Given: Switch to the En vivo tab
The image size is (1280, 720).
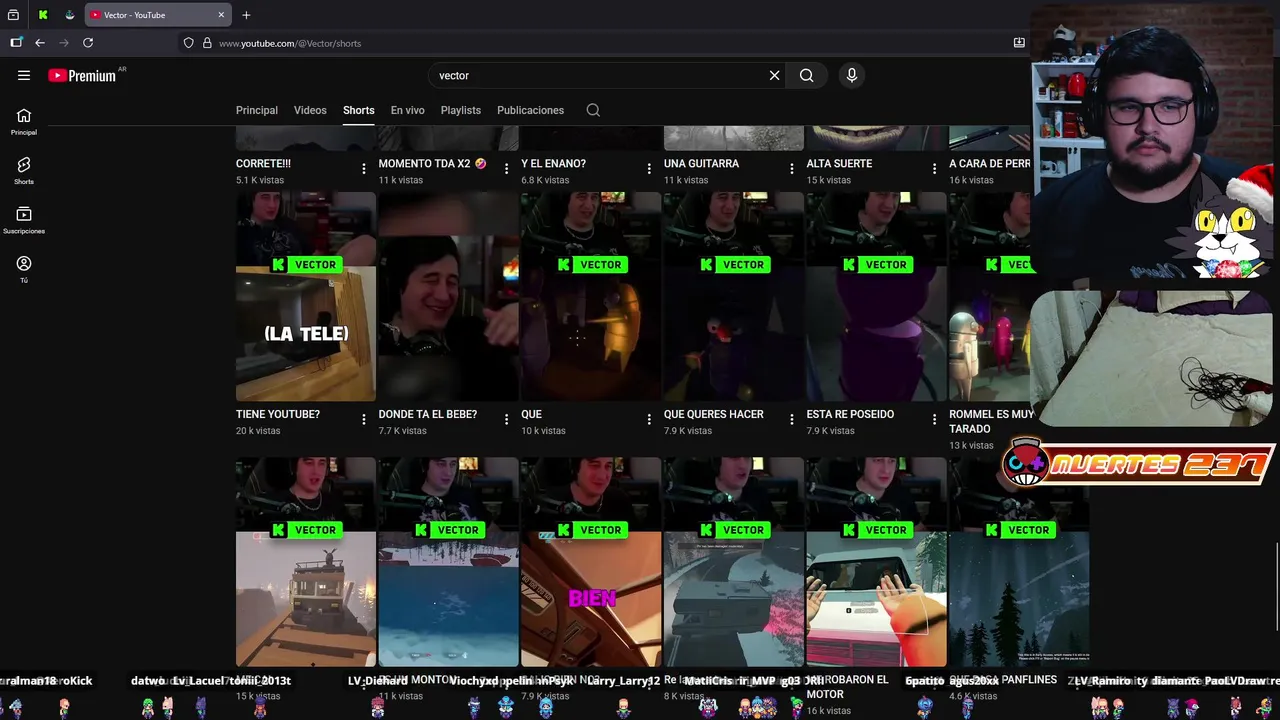Looking at the screenshot, I should [407, 110].
